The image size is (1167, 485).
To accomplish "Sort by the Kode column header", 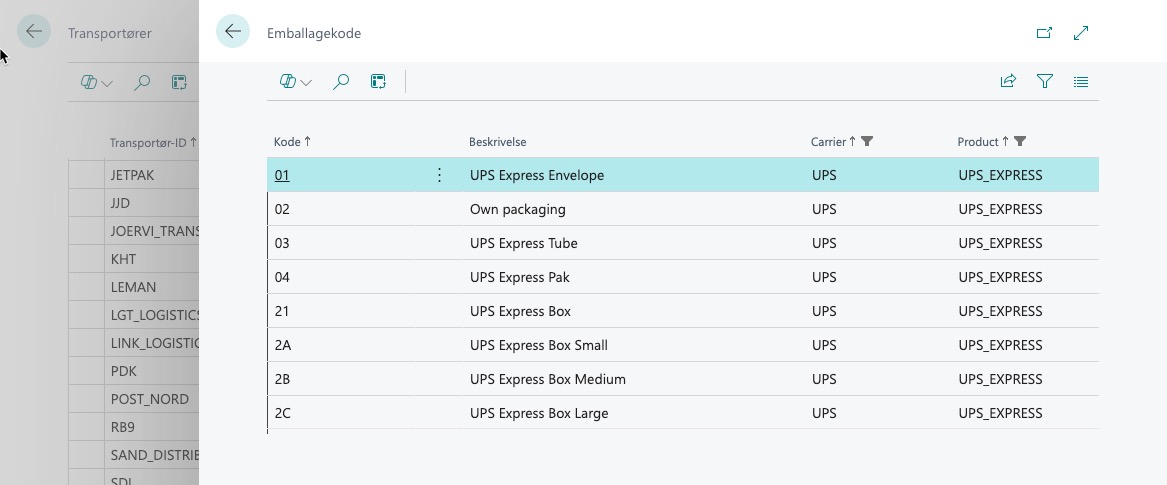I will 287,142.
